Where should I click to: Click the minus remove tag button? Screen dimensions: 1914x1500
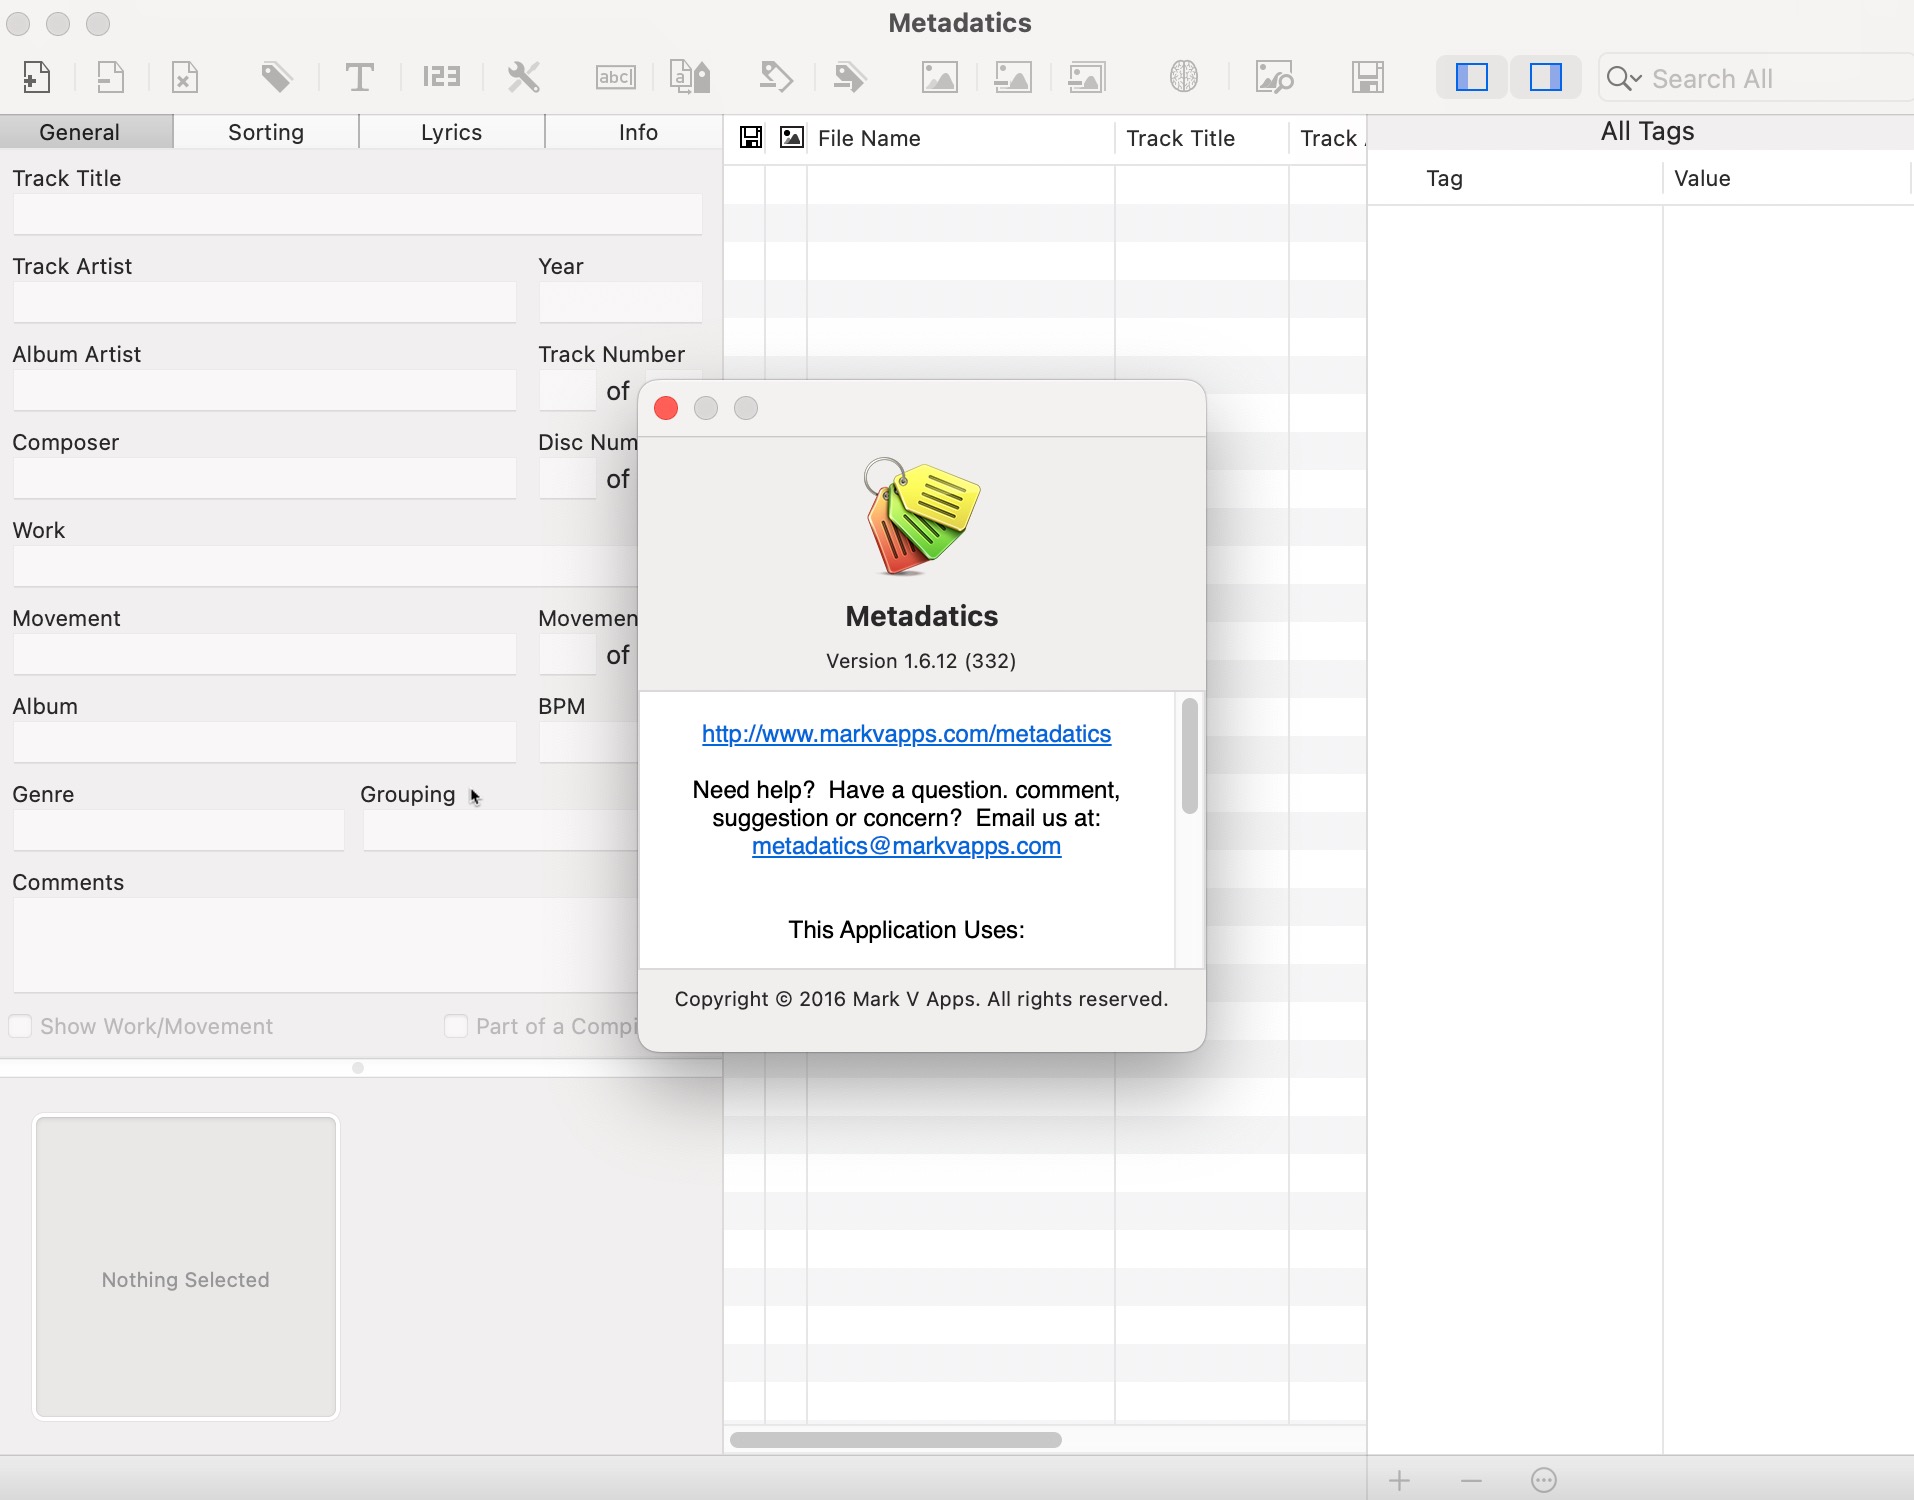click(1472, 1480)
